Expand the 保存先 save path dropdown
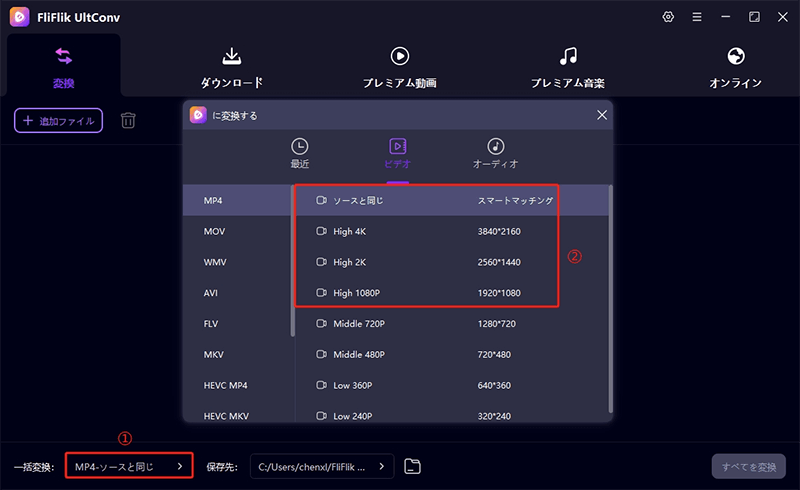This screenshot has height=490, width=800. pyautogui.click(x=321, y=466)
